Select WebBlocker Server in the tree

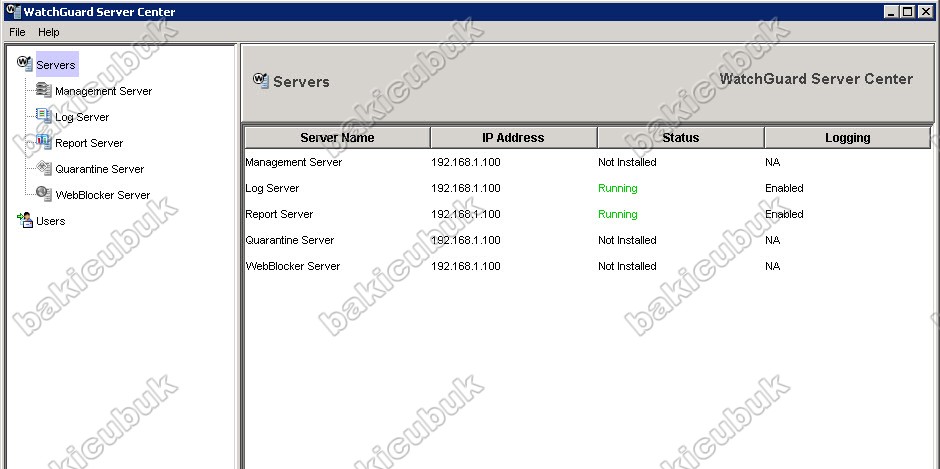pos(103,195)
